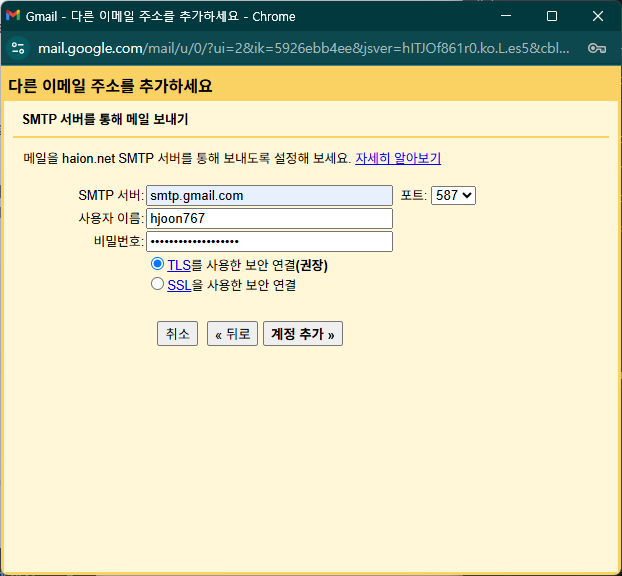Minimize the Chrome popup window
This screenshot has width=622, height=576.
[506, 16]
